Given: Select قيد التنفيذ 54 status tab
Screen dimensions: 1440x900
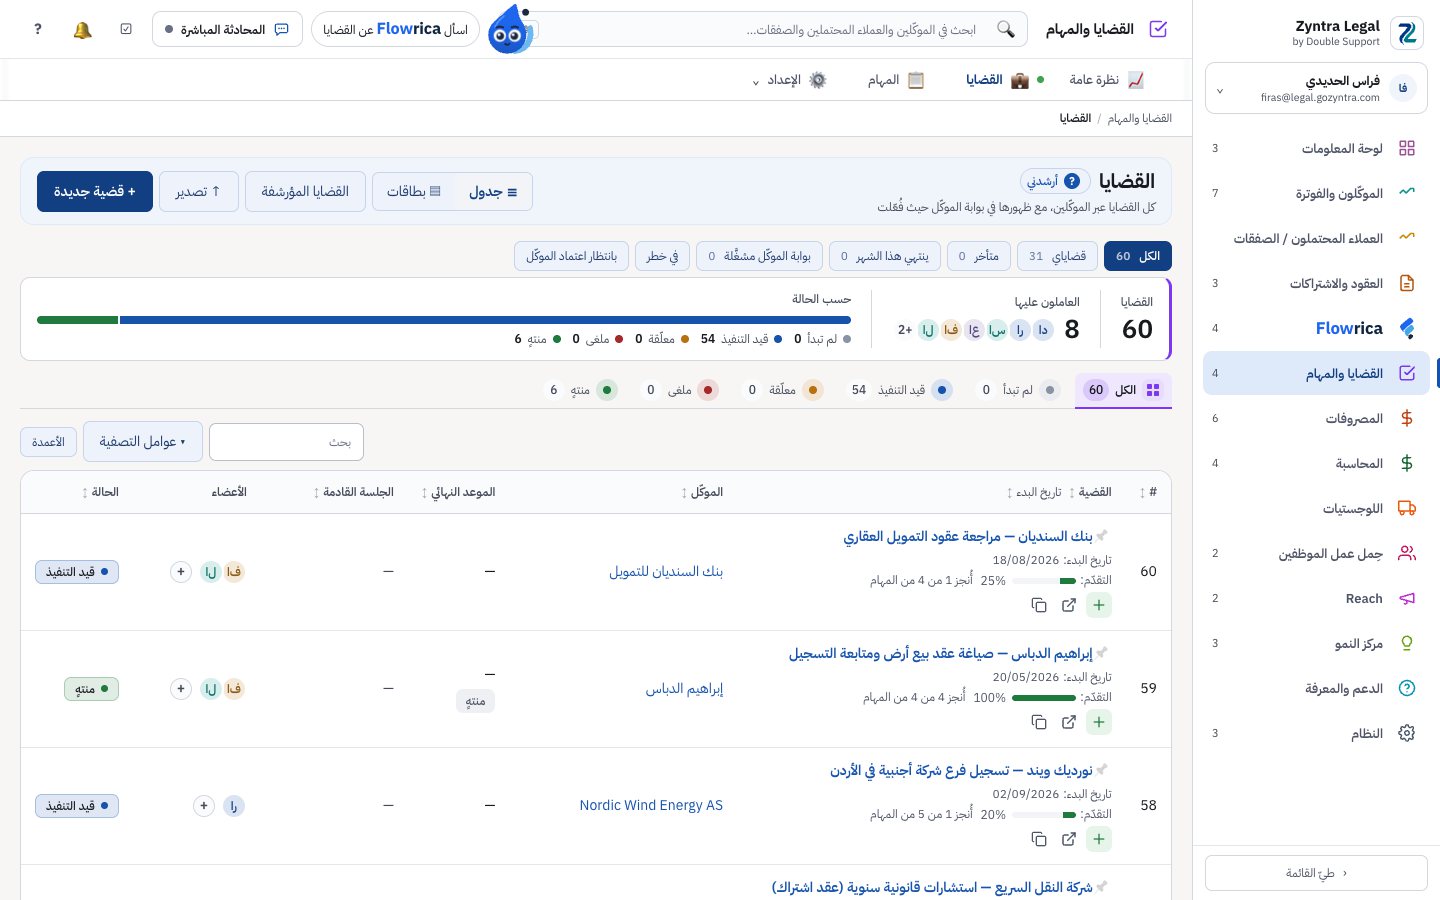Looking at the screenshot, I should coord(902,390).
